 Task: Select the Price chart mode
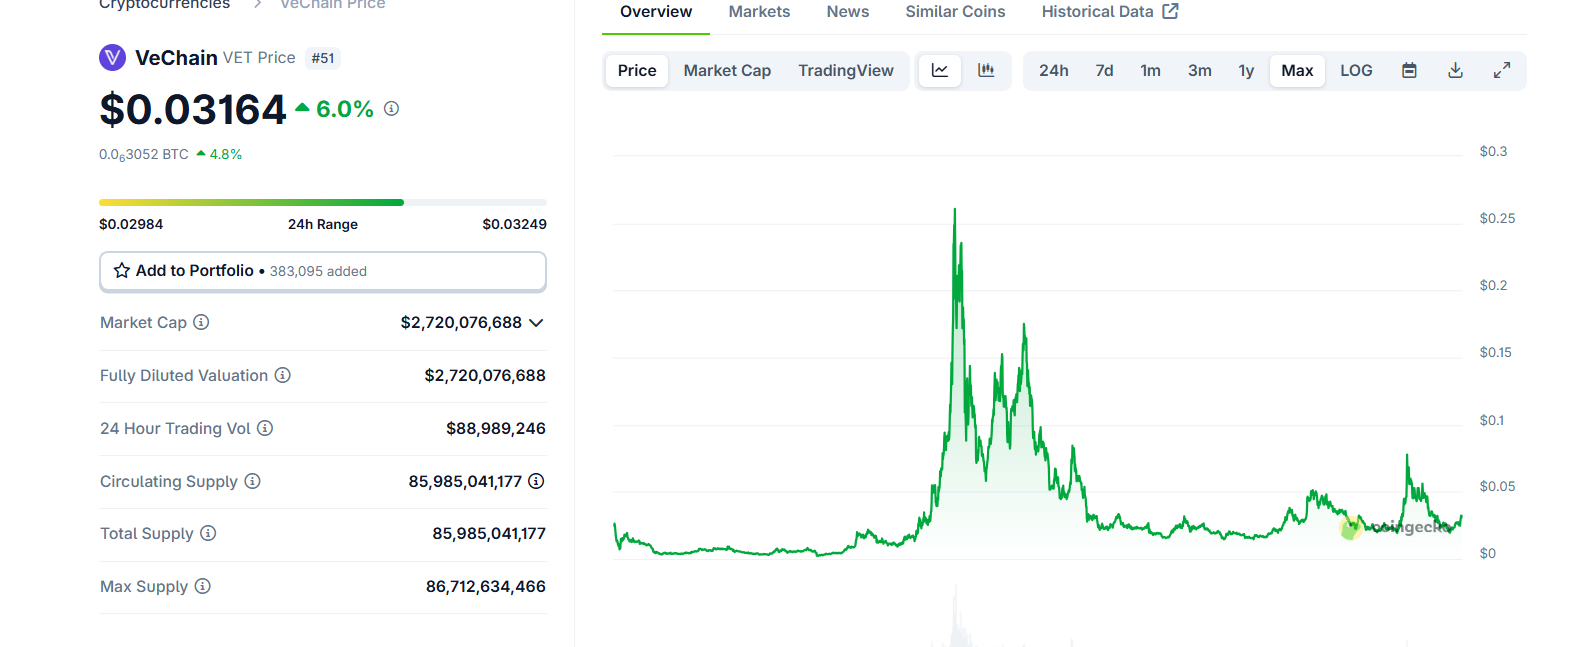pos(637,70)
